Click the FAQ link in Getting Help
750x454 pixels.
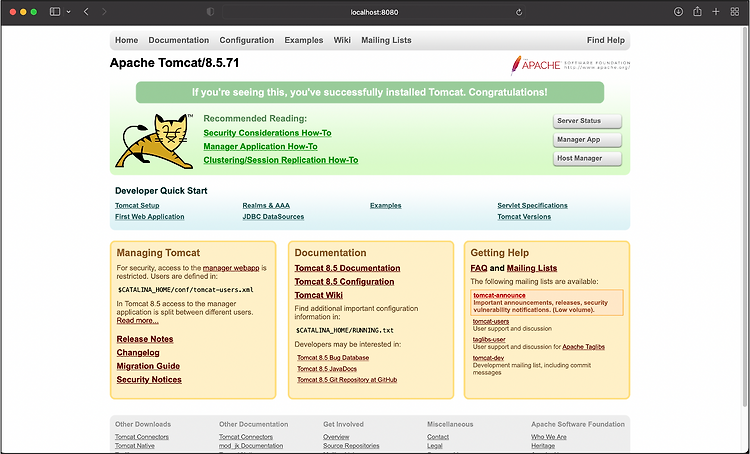tap(479, 268)
